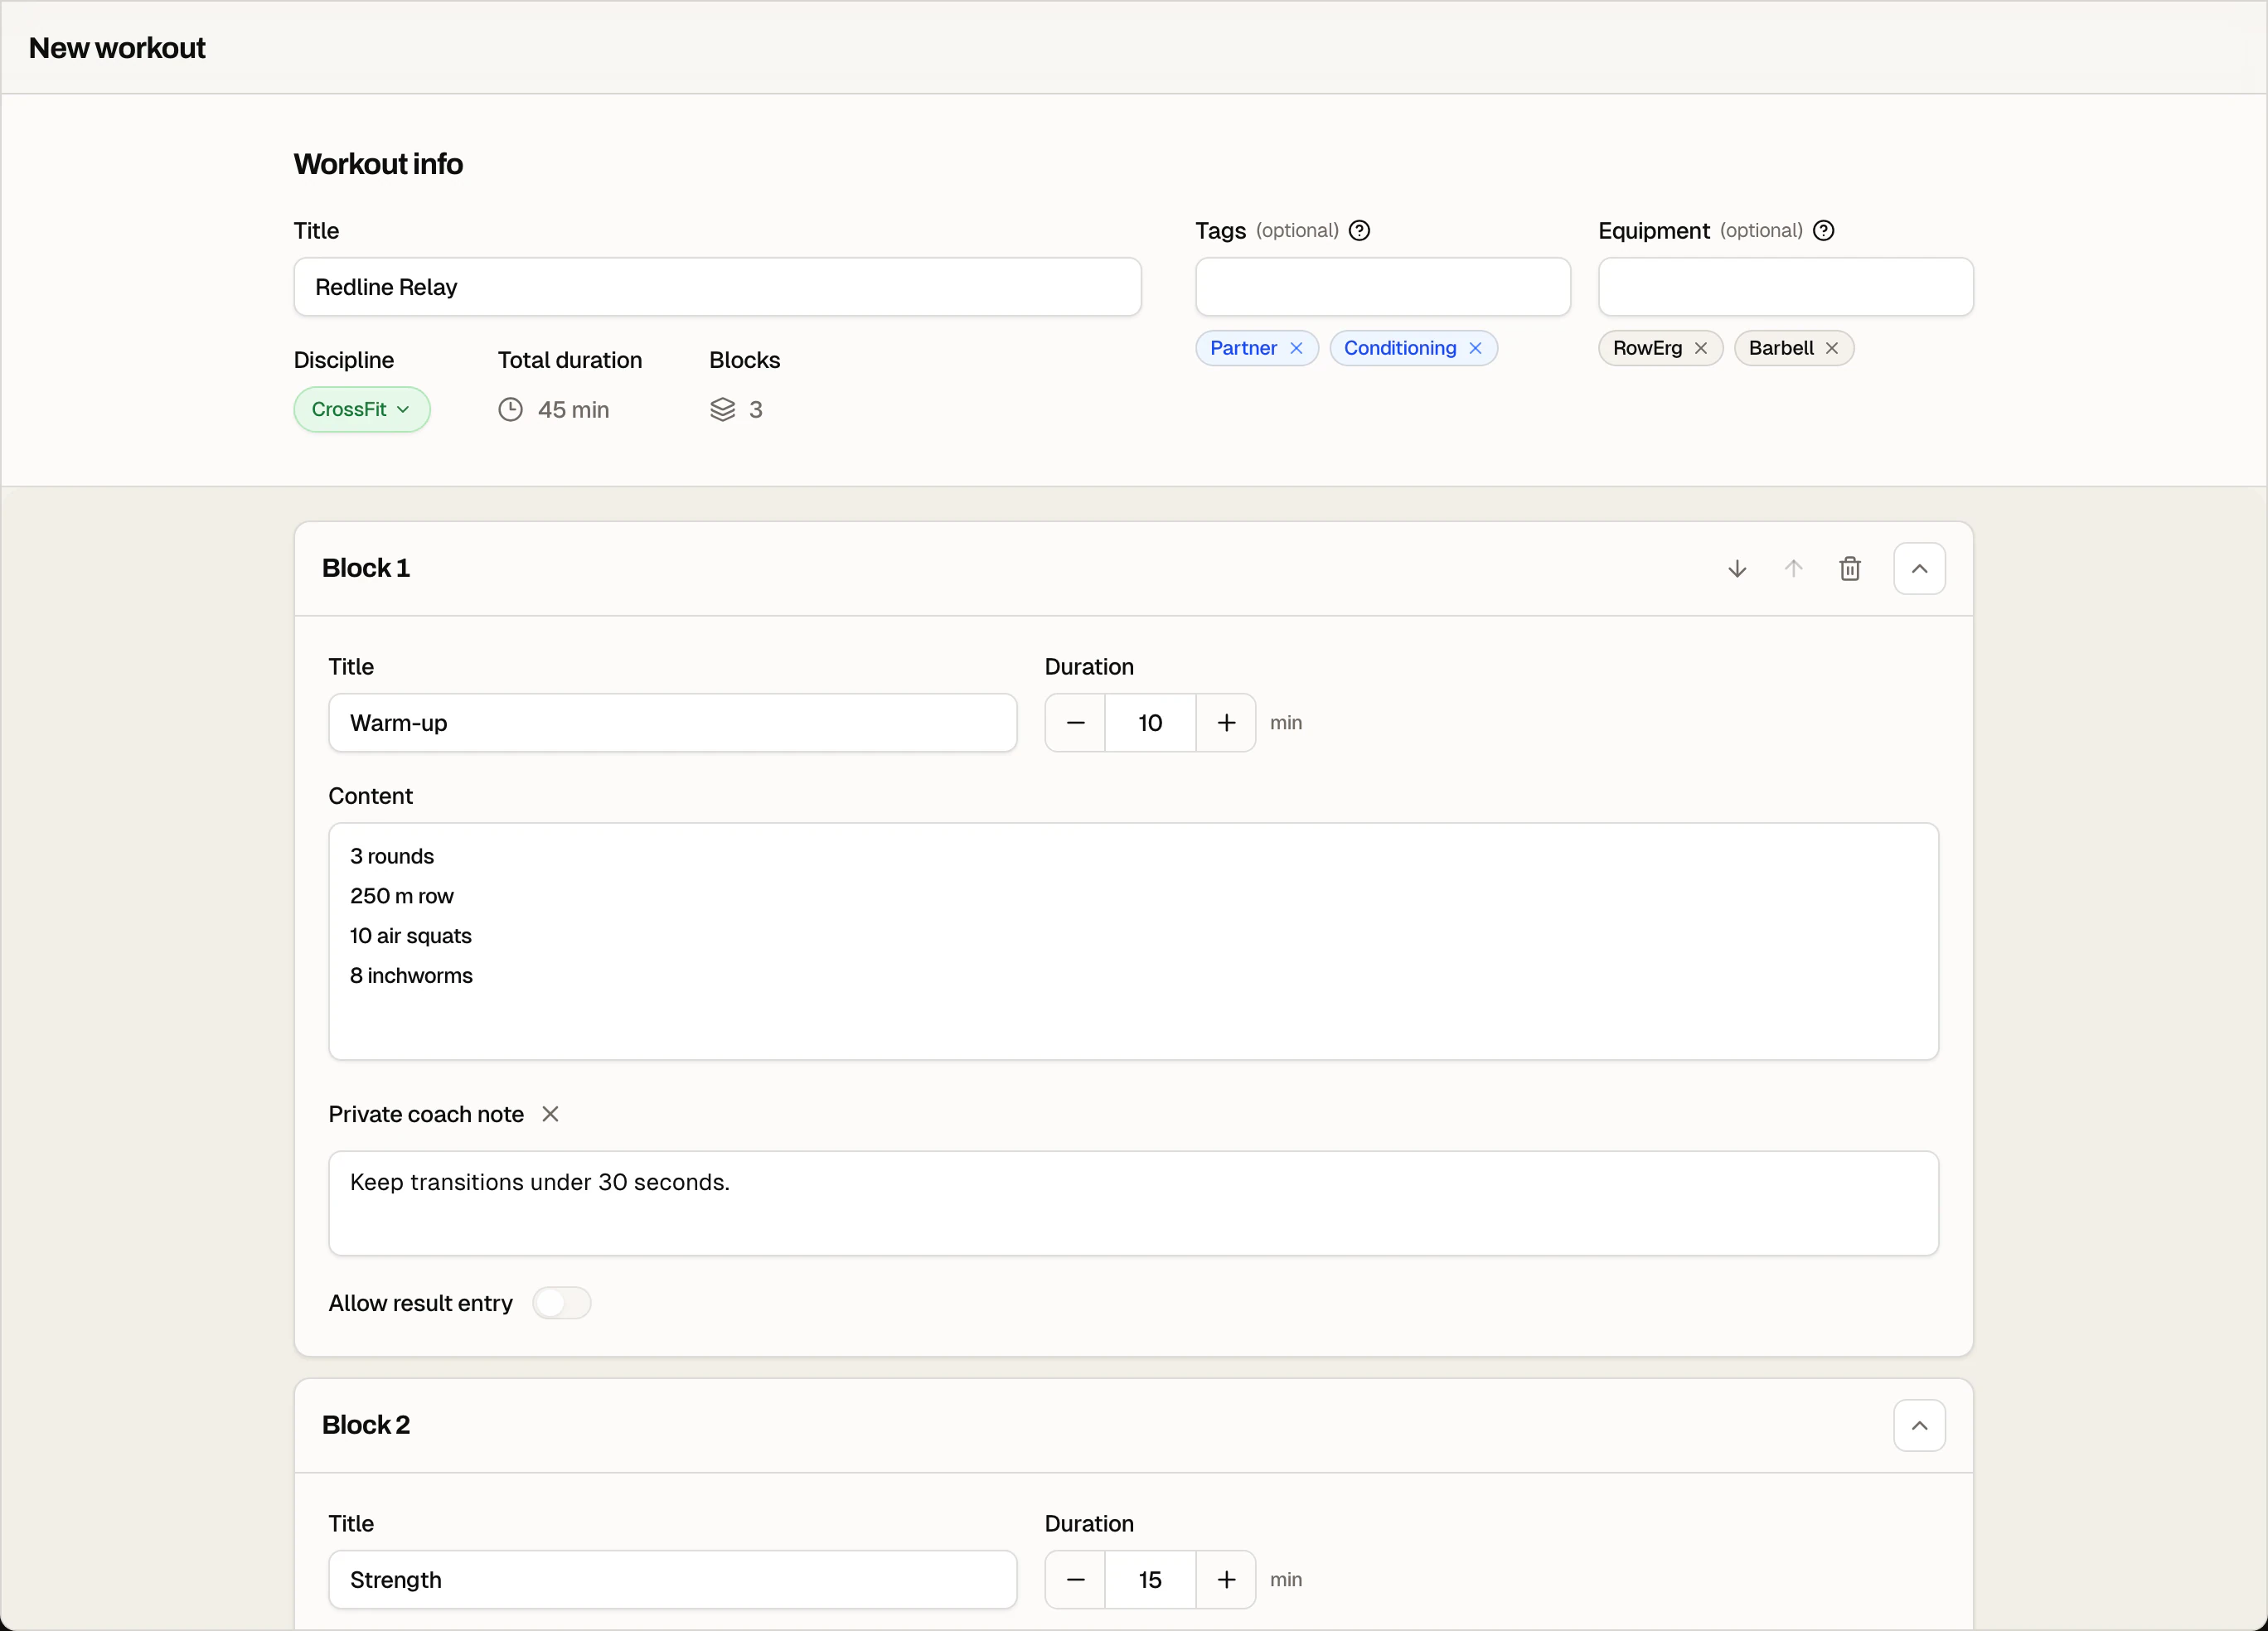Remove the Barbell equipment chip
The width and height of the screenshot is (2268, 1631).
click(x=1831, y=348)
